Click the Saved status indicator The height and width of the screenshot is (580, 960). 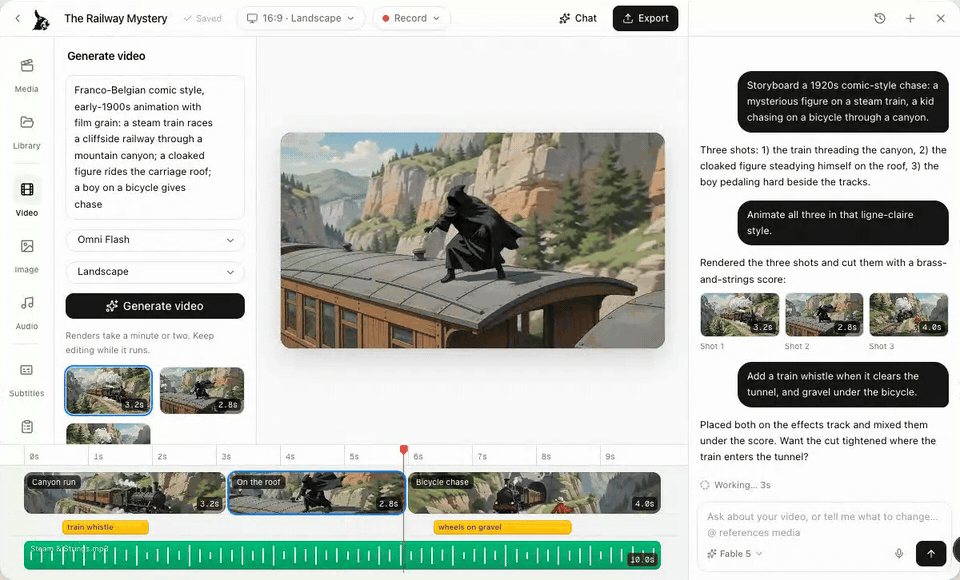click(203, 18)
